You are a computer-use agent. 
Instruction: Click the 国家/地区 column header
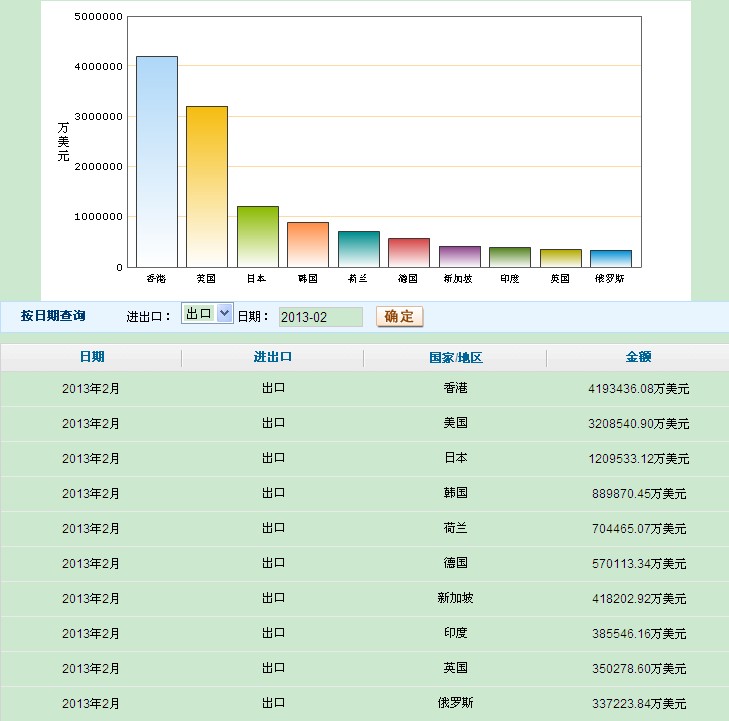pyautogui.click(x=456, y=357)
